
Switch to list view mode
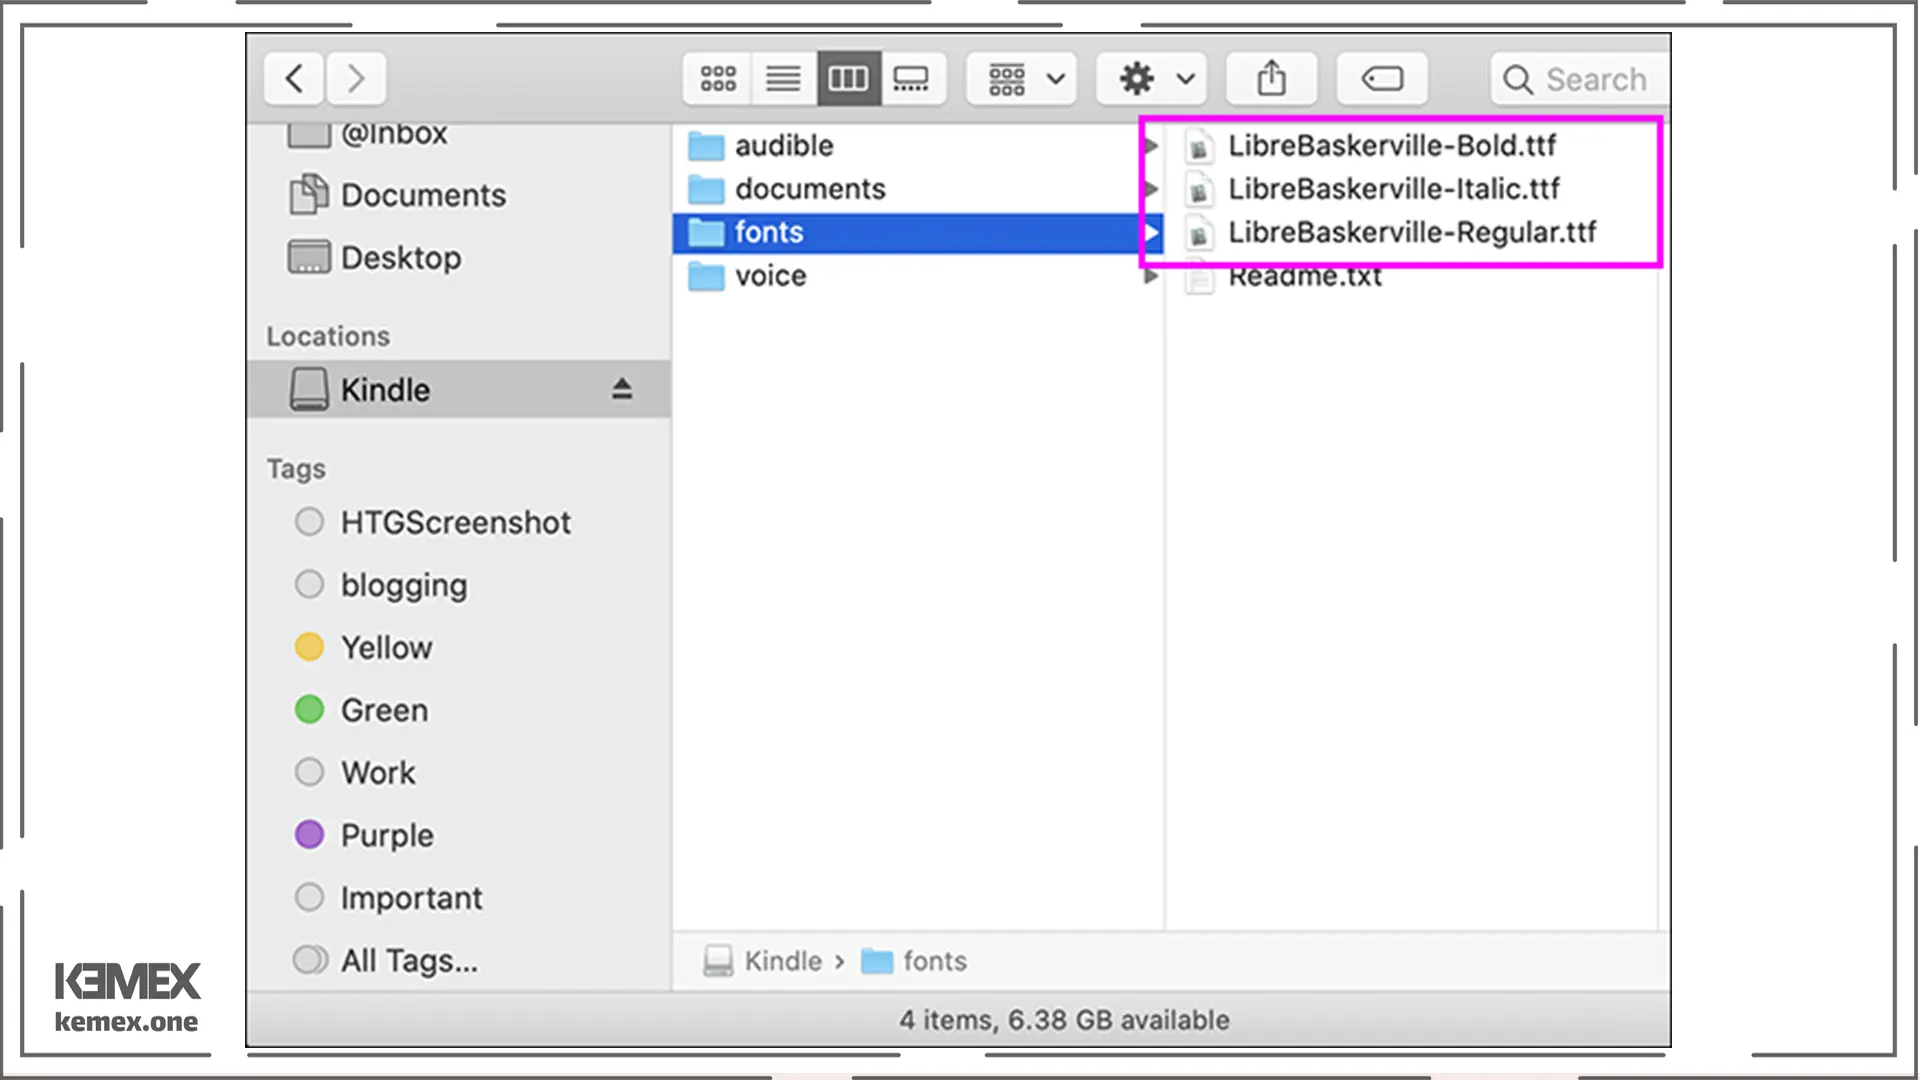[x=782, y=79]
